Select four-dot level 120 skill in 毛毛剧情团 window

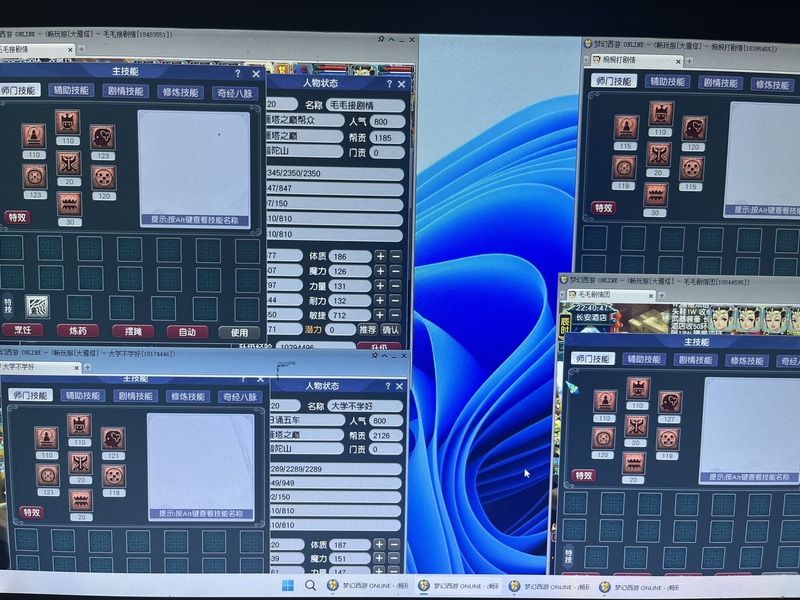click(x=603, y=438)
